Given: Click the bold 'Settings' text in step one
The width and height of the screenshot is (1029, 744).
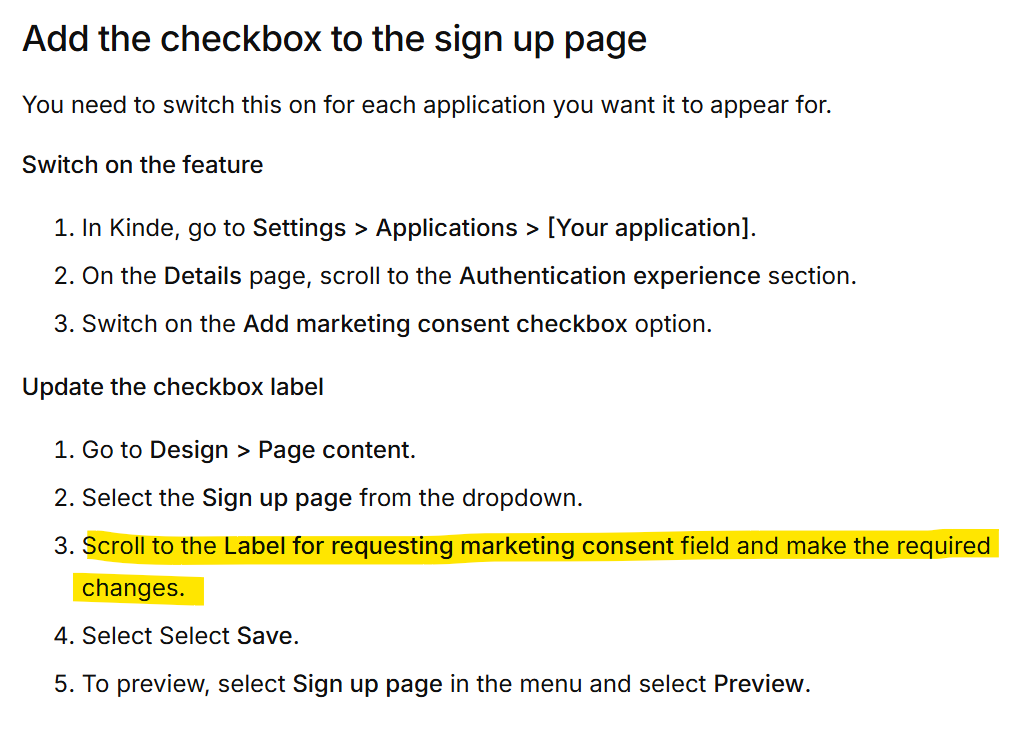Looking at the screenshot, I should coord(299,228).
